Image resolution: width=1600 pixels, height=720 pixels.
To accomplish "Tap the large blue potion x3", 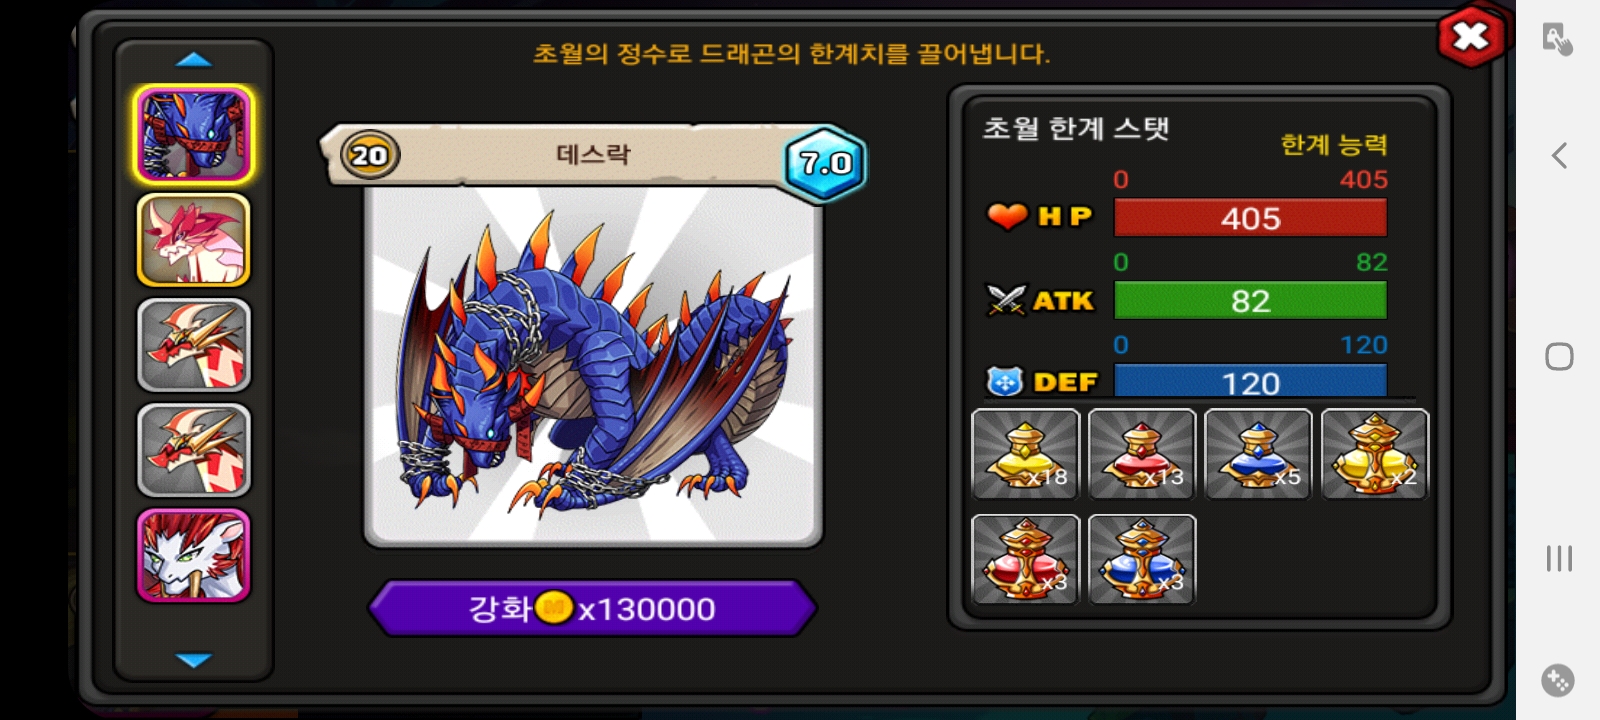I will point(1141,559).
